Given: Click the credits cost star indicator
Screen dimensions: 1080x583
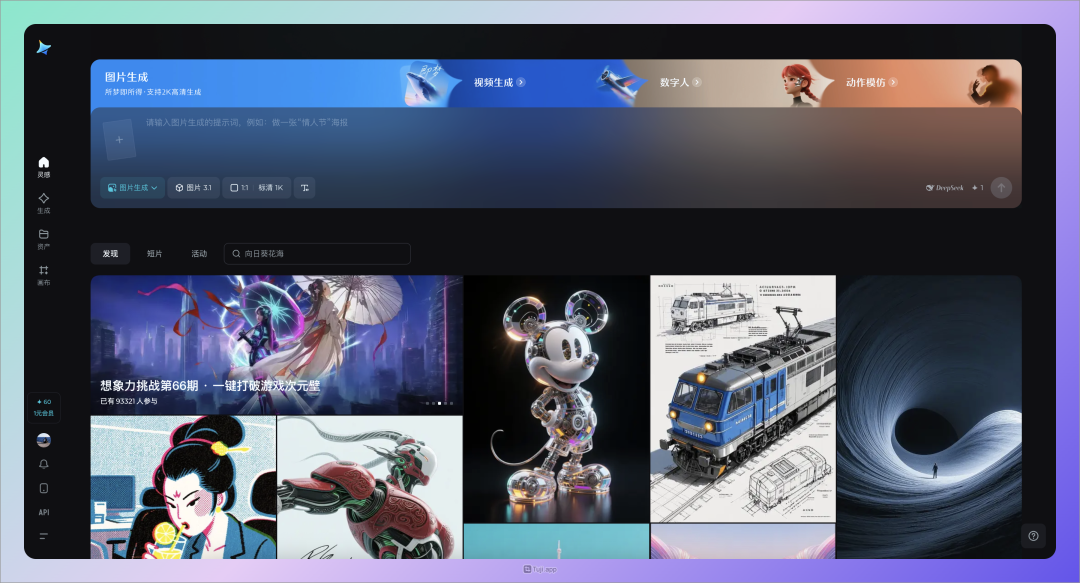Looking at the screenshot, I should pyautogui.click(x=978, y=187).
